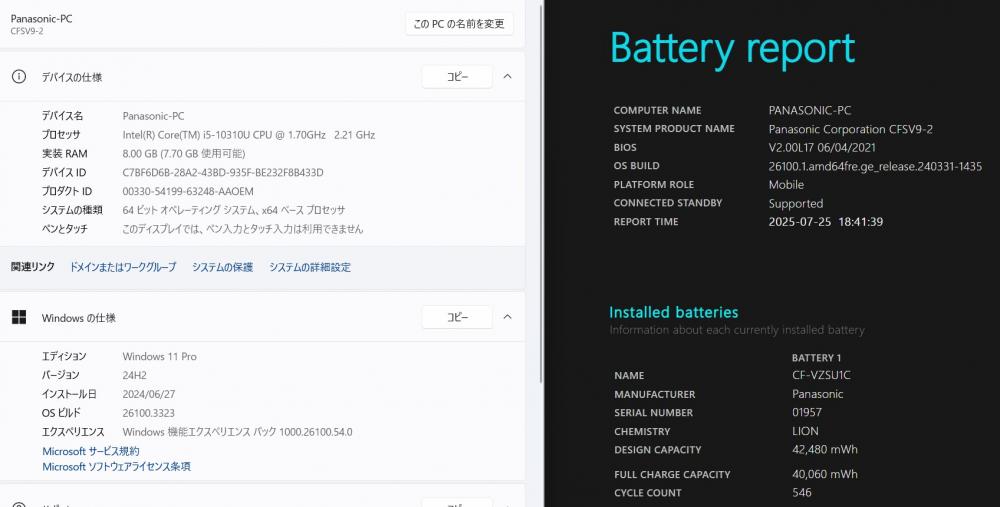Copy Windows specifications with コピー button
The image size is (1000, 507).
[457, 317]
